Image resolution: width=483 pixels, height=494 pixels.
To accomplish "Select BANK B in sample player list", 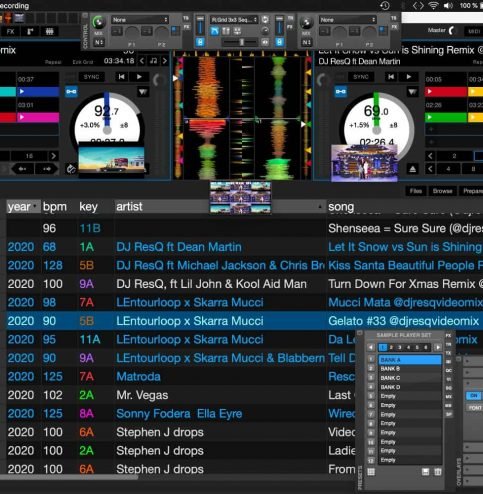I will pyautogui.click(x=410, y=369).
